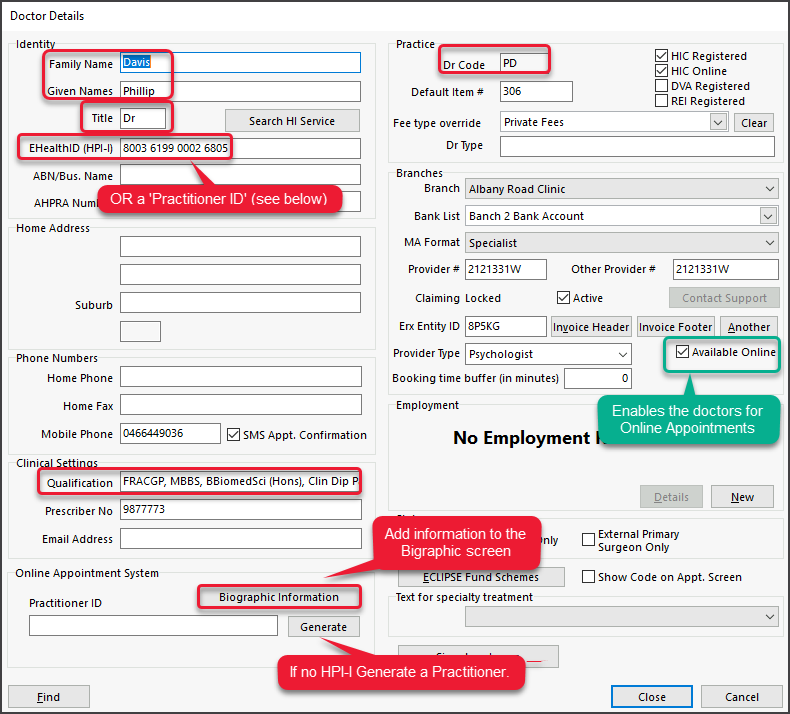Screen dimensions: 790x714
Task: Open the Invoice Header editor
Action: (591, 327)
